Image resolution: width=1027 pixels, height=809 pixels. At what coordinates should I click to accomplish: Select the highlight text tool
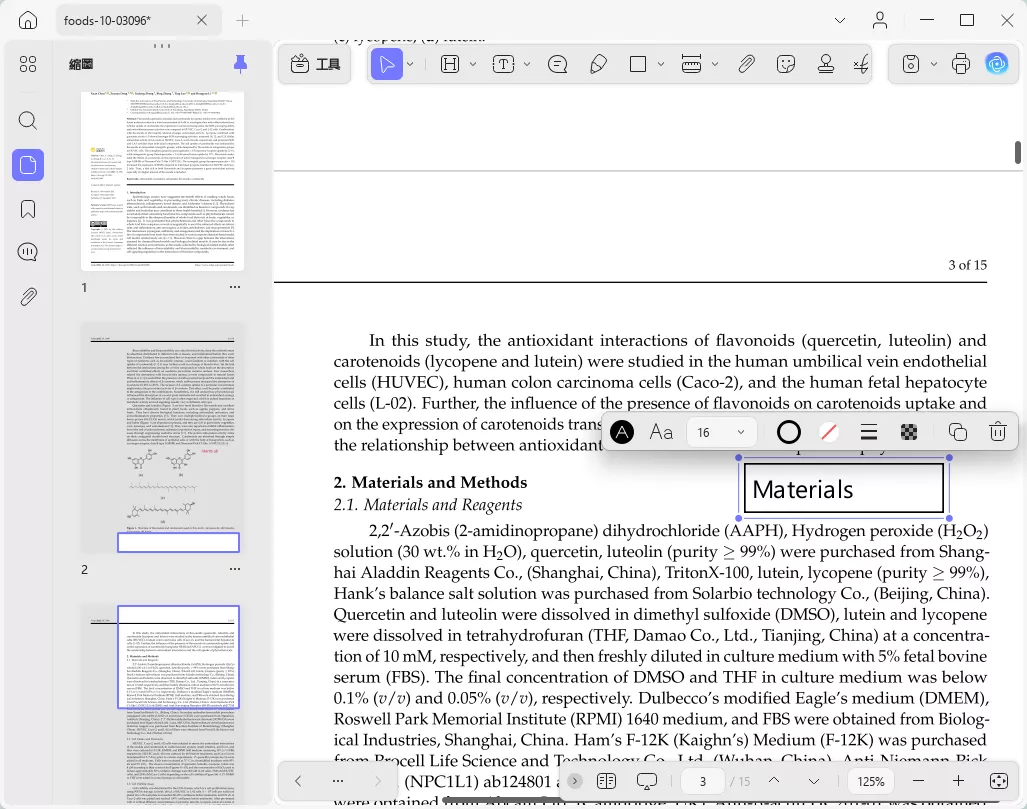(450, 64)
